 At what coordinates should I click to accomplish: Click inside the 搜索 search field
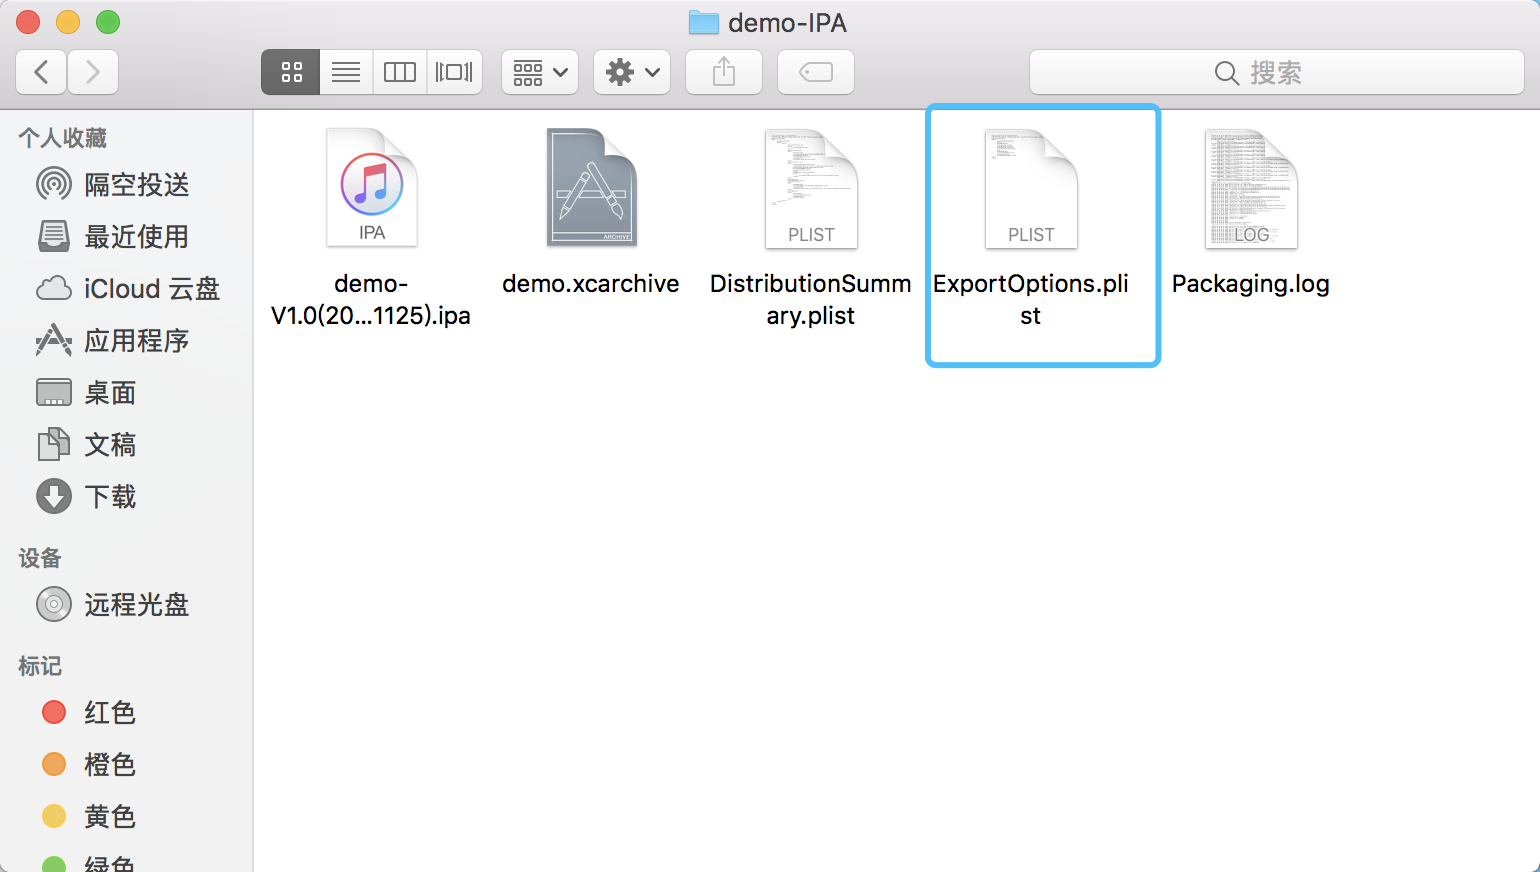1277,71
